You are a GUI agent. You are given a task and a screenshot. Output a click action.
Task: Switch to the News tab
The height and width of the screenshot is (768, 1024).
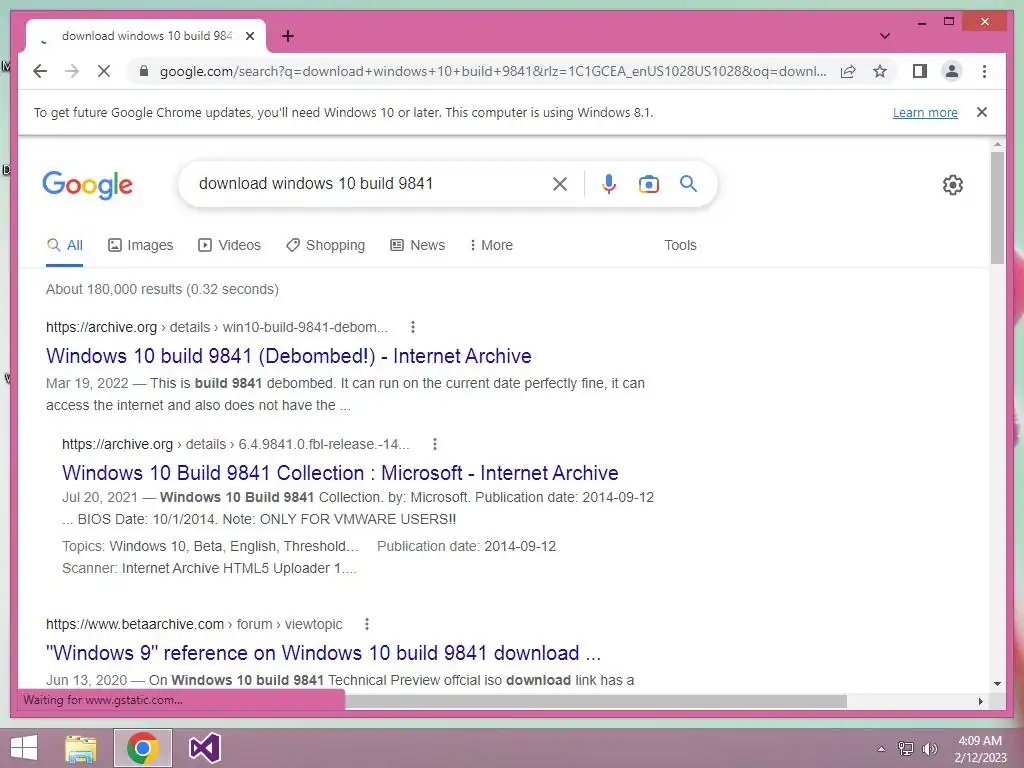pos(417,246)
